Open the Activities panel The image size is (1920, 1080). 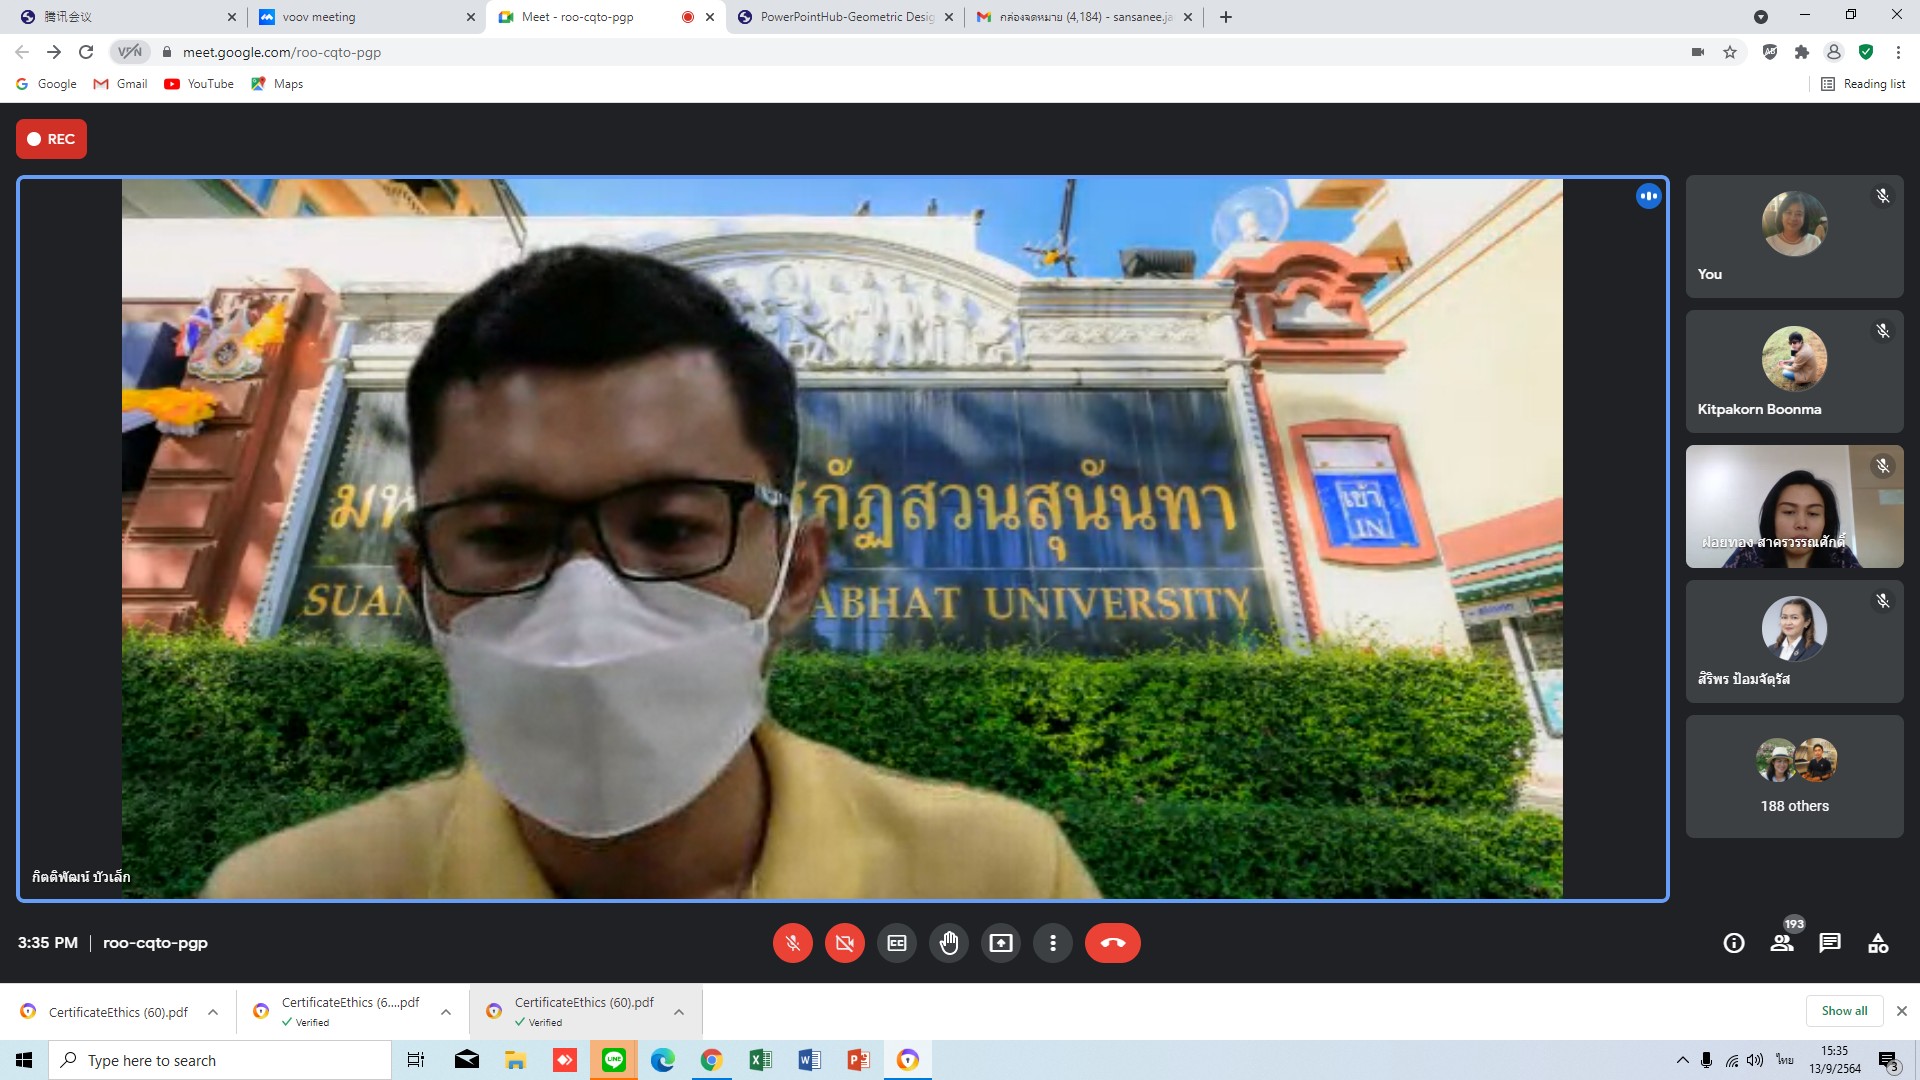coord(1878,943)
